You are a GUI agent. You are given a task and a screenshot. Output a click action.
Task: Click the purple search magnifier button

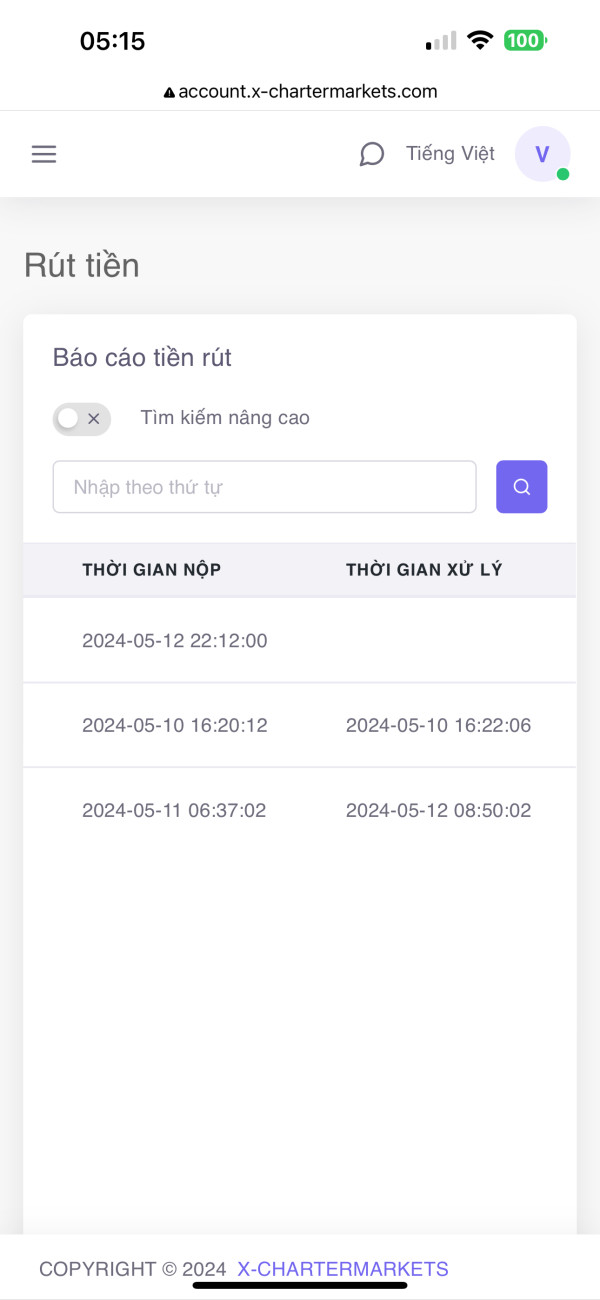521,487
